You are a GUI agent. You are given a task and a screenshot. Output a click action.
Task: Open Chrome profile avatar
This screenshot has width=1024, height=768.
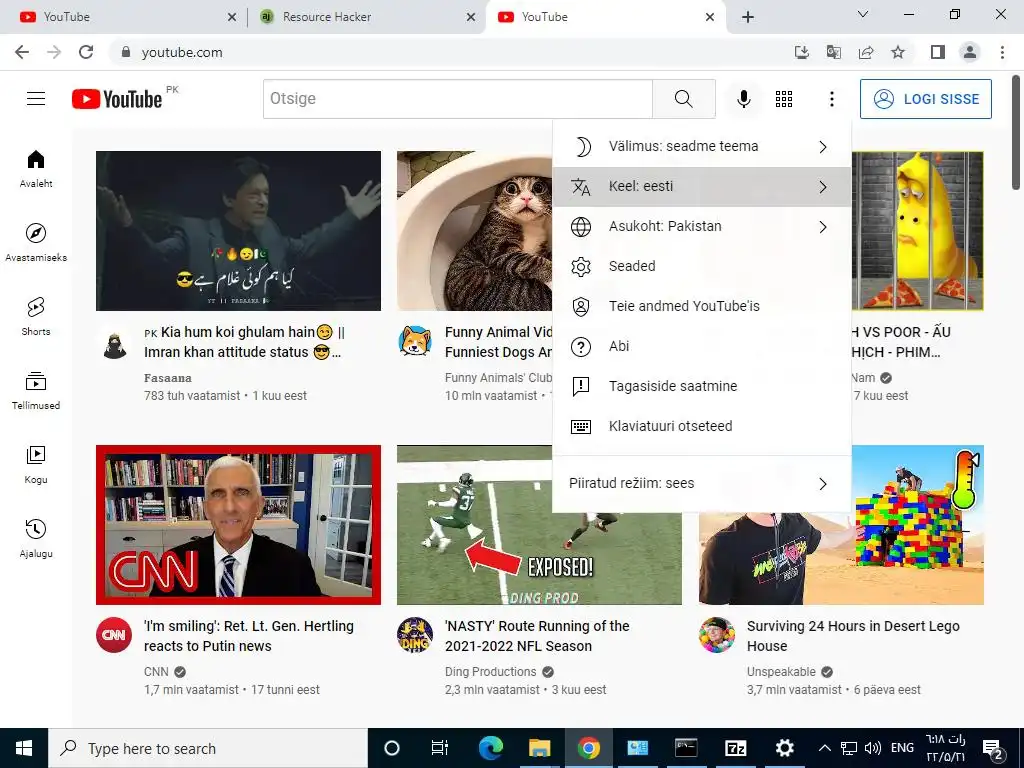[970, 52]
